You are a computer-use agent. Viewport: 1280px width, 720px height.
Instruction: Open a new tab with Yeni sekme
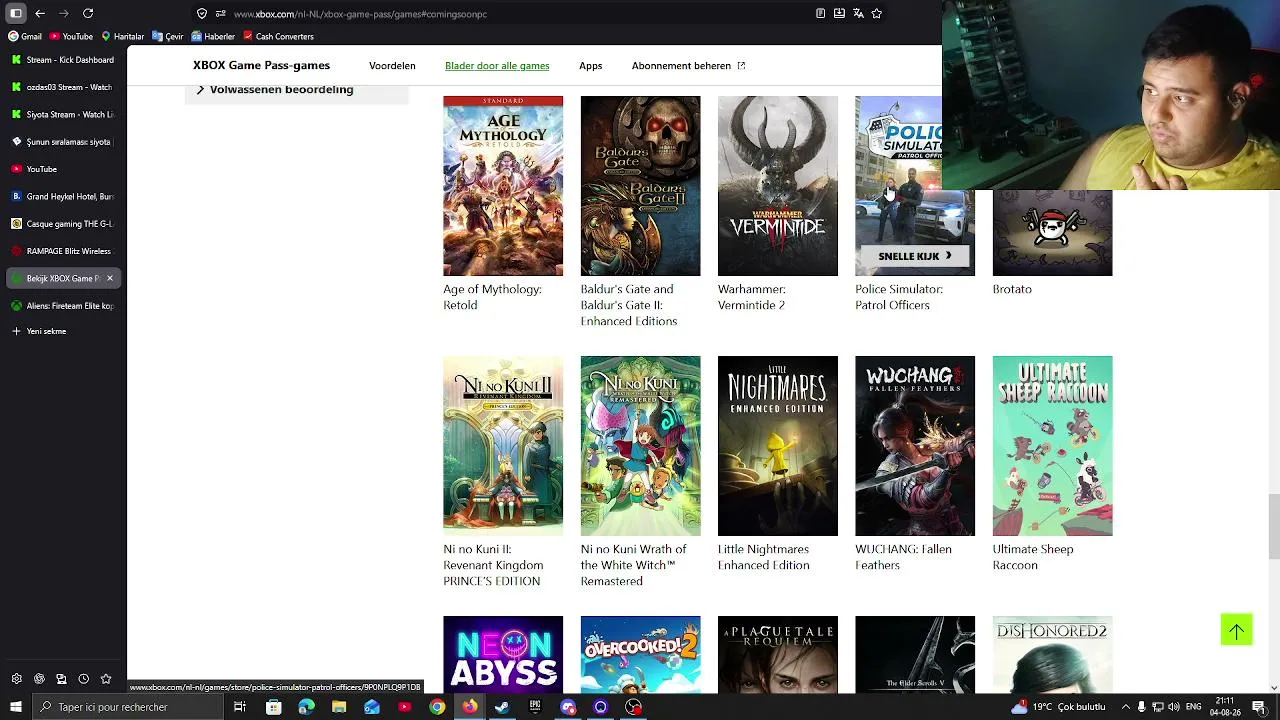click(40, 331)
